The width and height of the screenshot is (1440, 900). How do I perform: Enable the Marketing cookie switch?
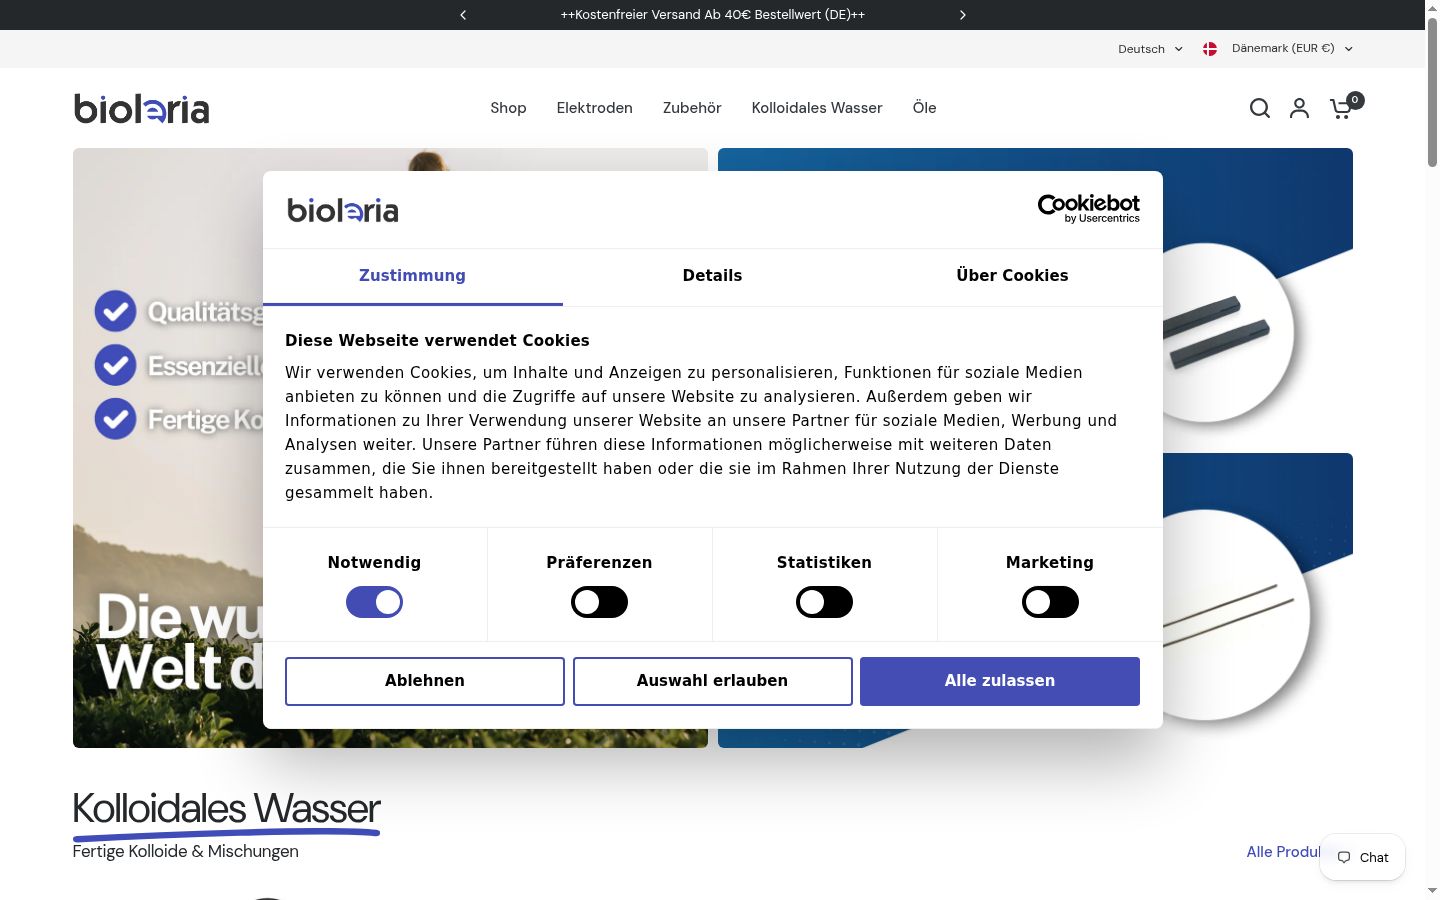tap(1050, 602)
